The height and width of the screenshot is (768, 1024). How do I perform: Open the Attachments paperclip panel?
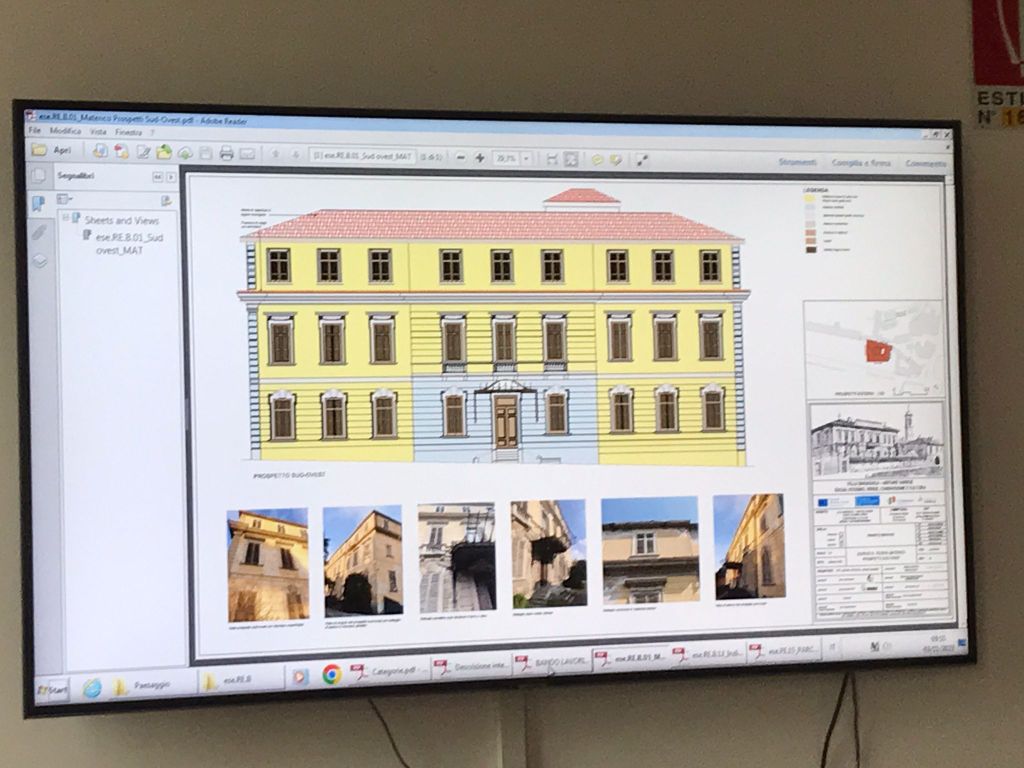pyautogui.click(x=40, y=232)
